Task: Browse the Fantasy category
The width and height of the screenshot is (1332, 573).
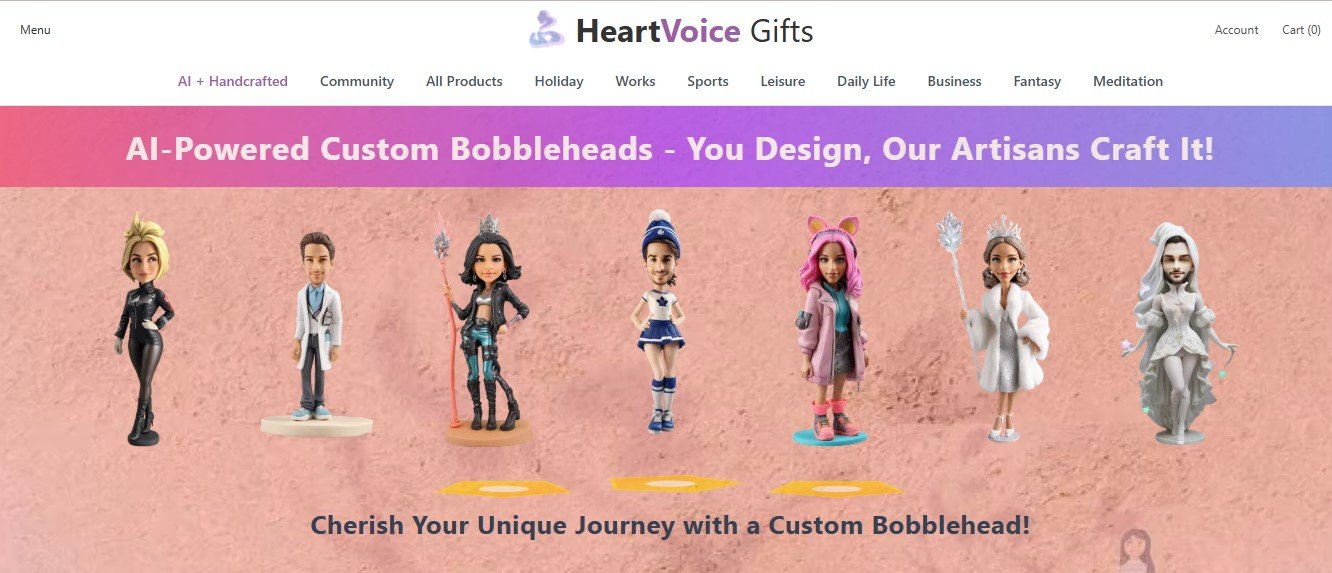Action: pos(1037,82)
